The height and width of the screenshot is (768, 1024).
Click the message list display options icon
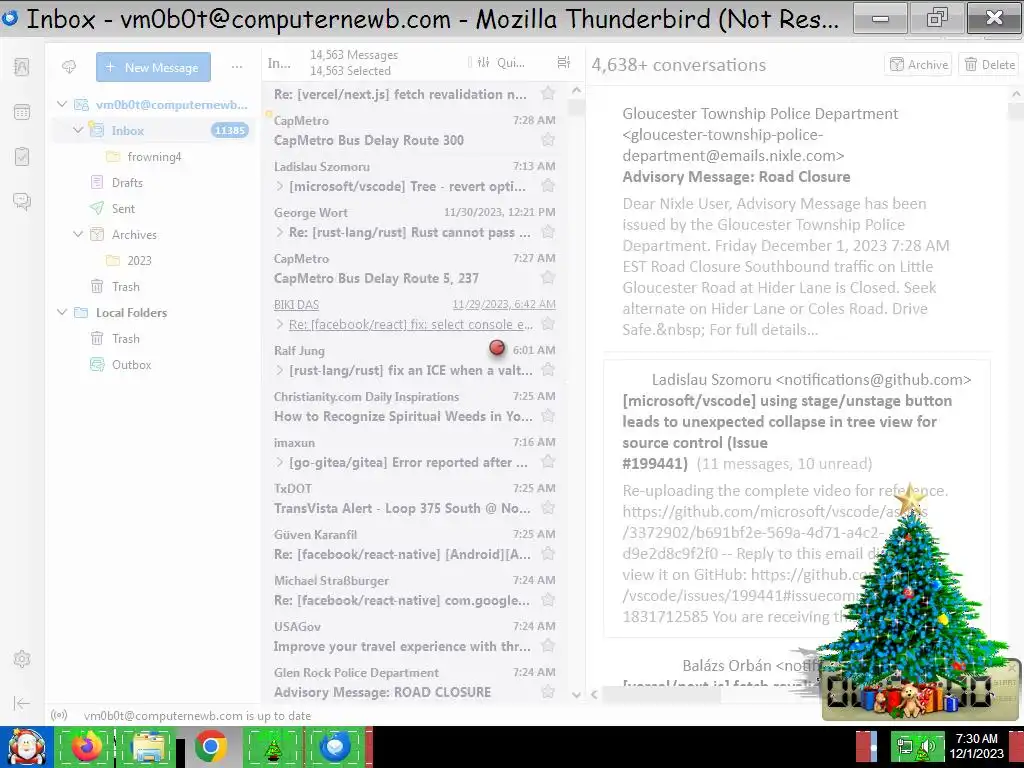(564, 63)
